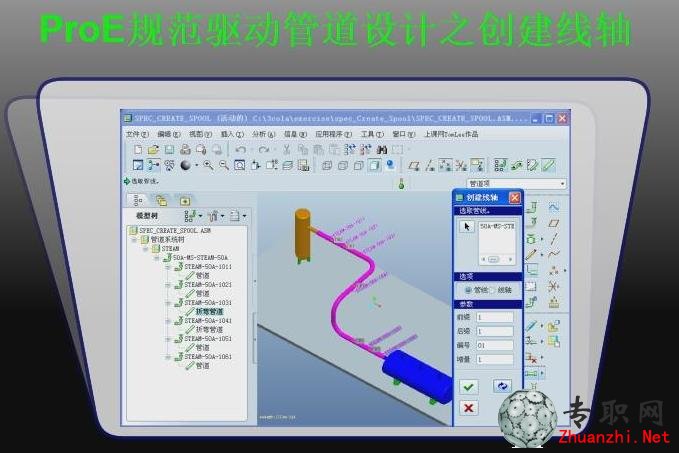The image size is (679, 453).
Task: Click the binoculars Find icon
Action: pyautogui.click(x=382, y=150)
